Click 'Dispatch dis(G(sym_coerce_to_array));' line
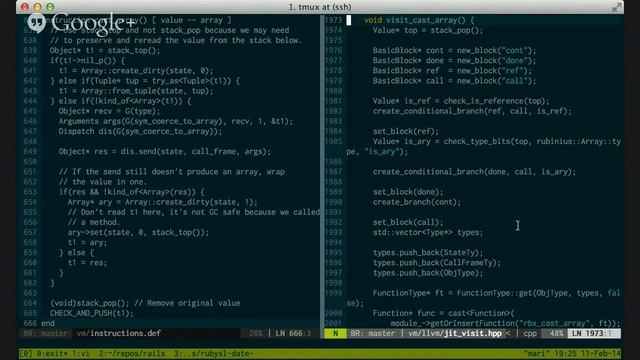The height and width of the screenshot is (360, 640). pos(140,131)
